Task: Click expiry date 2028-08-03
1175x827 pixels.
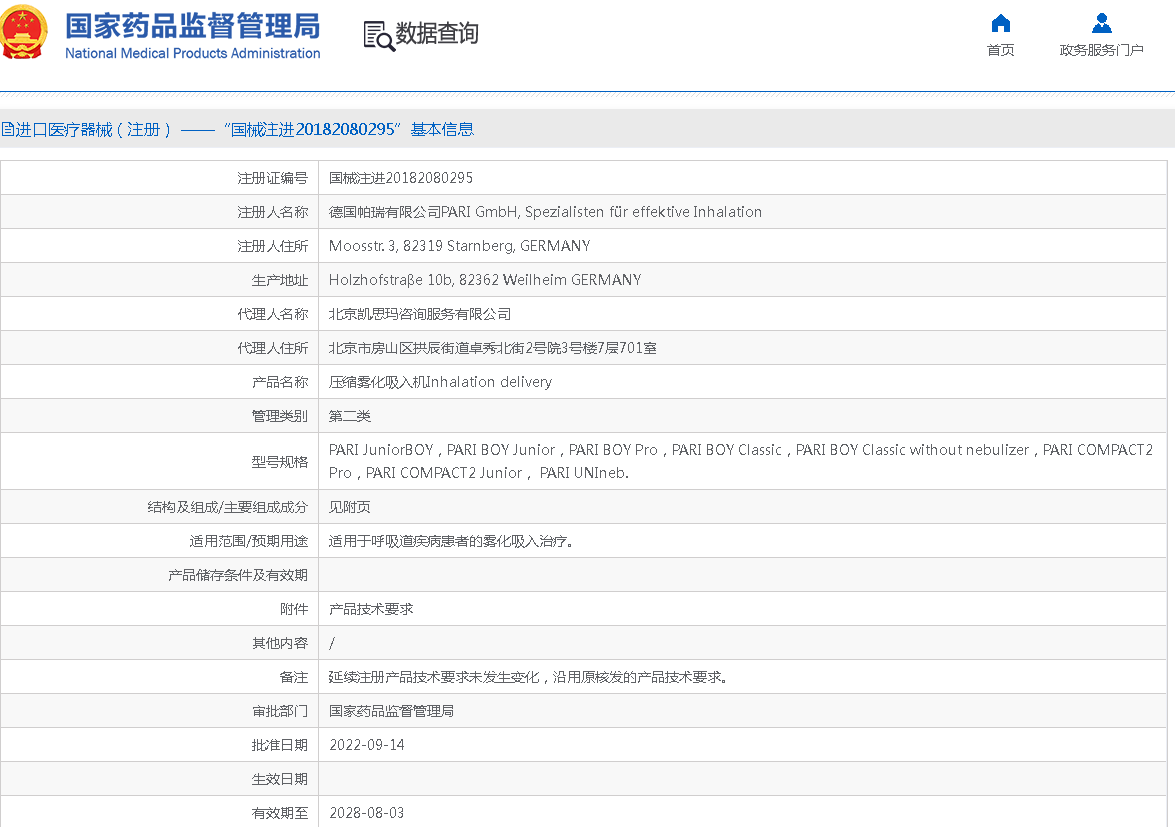Action: pyautogui.click(x=366, y=813)
